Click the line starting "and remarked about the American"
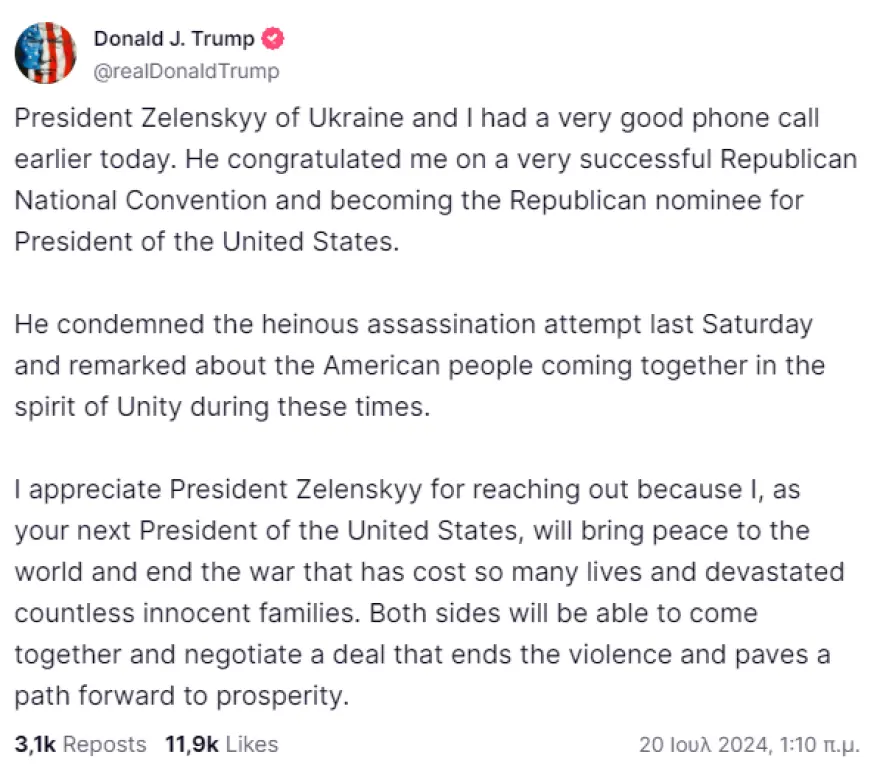Viewport: 880px width, 774px height. click(419, 365)
